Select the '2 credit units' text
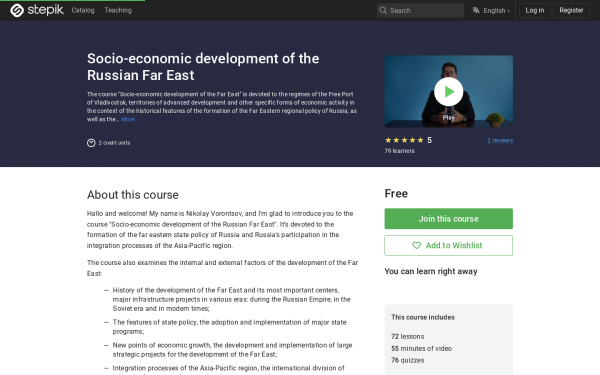The width and height of the screenshot is (600, 375). [114, 143]
